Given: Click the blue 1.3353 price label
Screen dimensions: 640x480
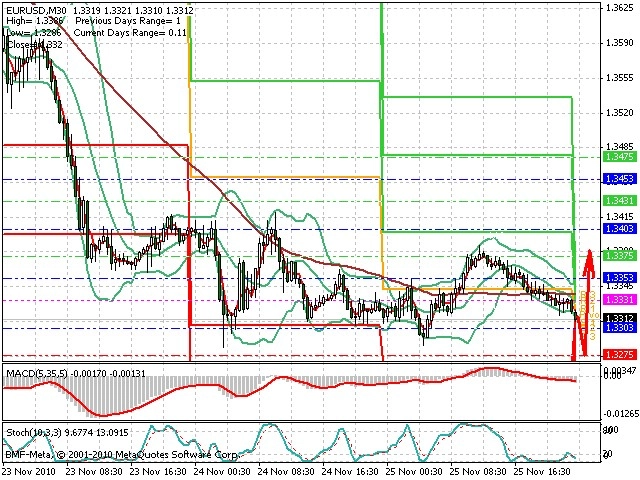Looking at the screenshot, I should [620, 278].
